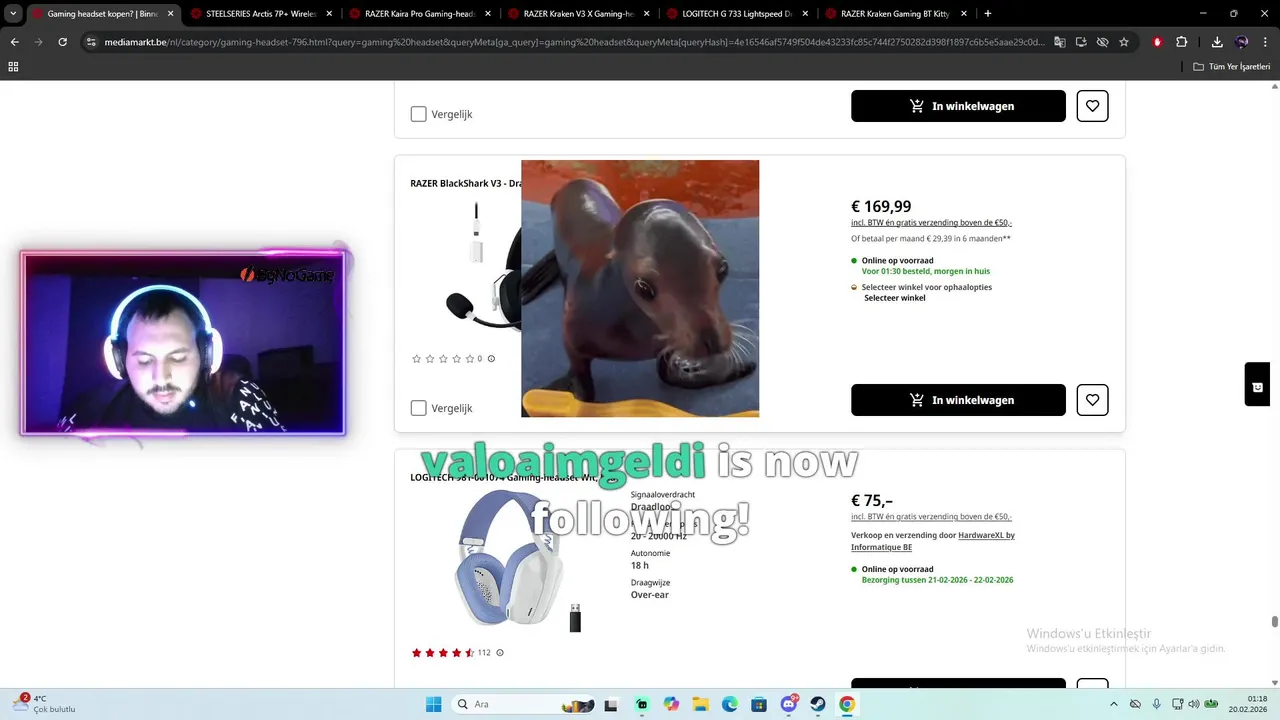
Task: Open Steam from the taskbar
Action: pyautogui.click(x=818, y=704)
